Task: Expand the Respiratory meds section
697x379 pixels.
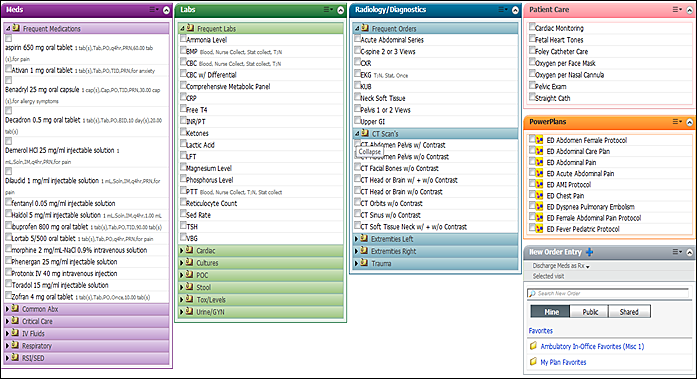Action: point(8,346)
